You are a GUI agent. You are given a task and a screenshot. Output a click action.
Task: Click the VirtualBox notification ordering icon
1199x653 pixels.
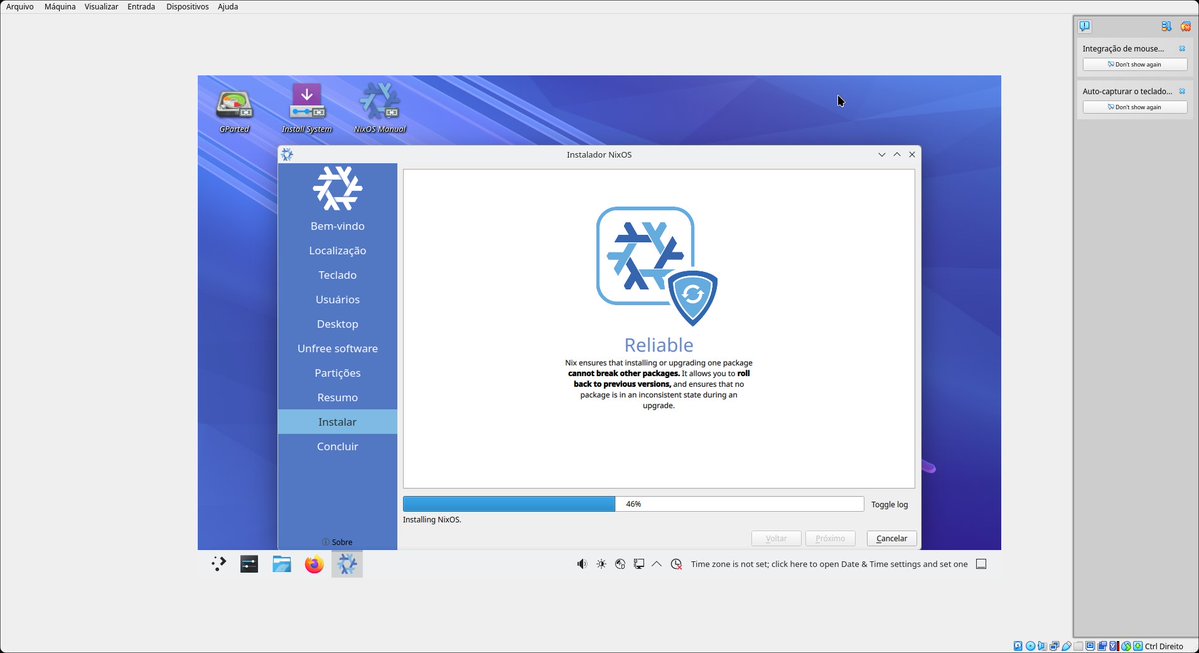[x=1166, y=26]
